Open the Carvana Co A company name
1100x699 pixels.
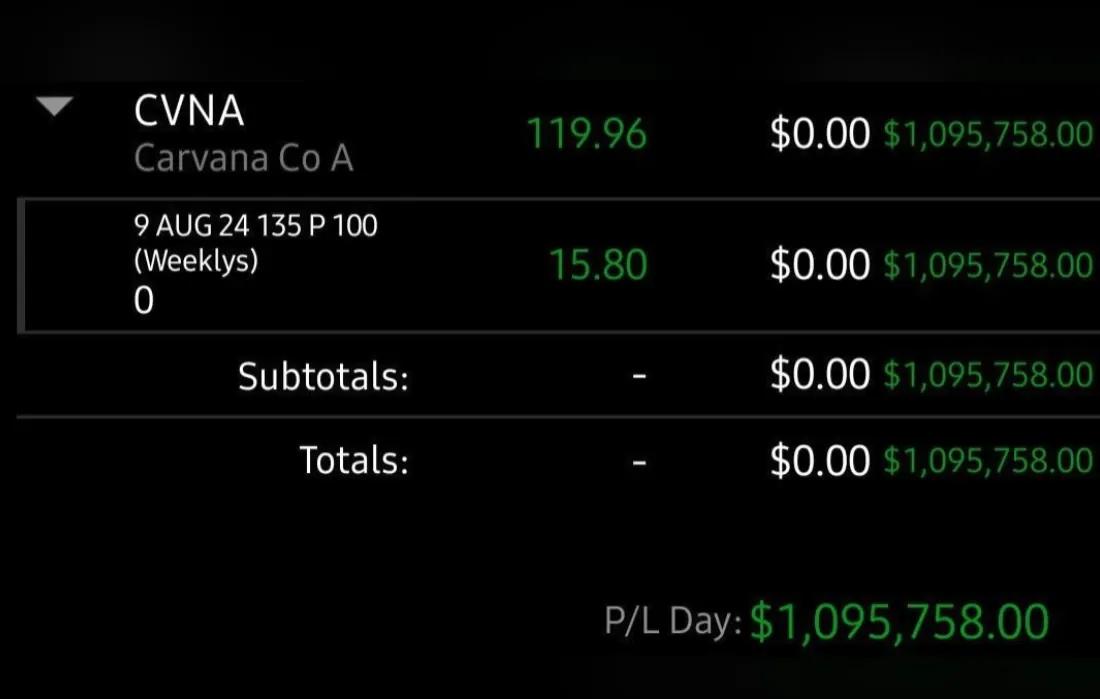tap(243, 158)
